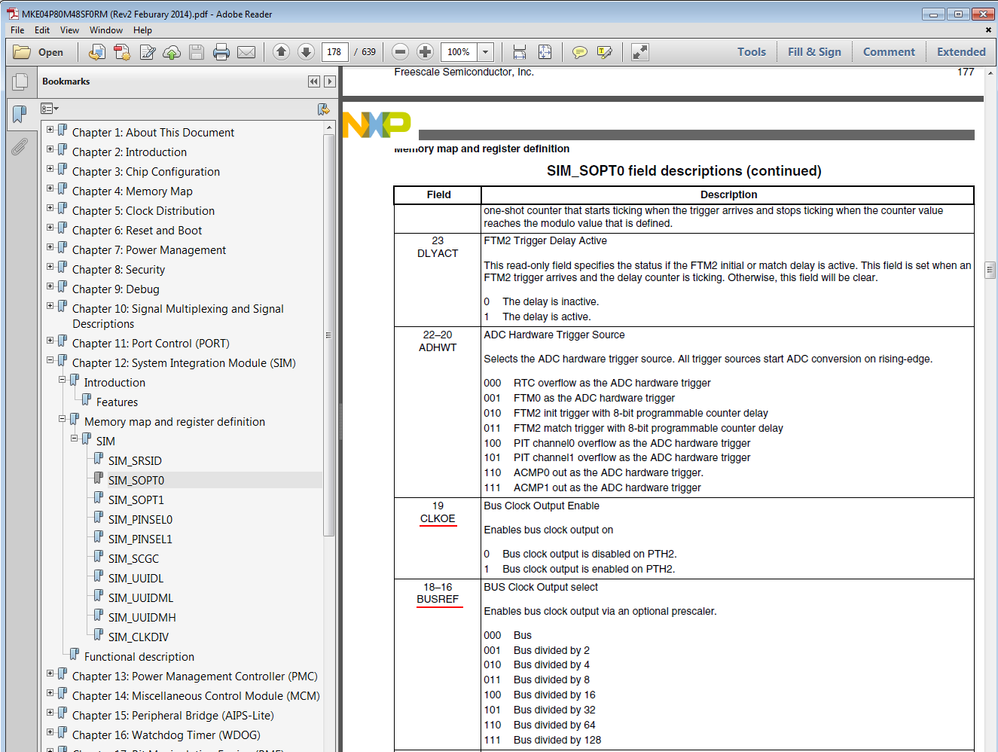
Task: Select the SIM_PINSEL0 bookmark
Action: pyautogui.click(x=140, y=520)
